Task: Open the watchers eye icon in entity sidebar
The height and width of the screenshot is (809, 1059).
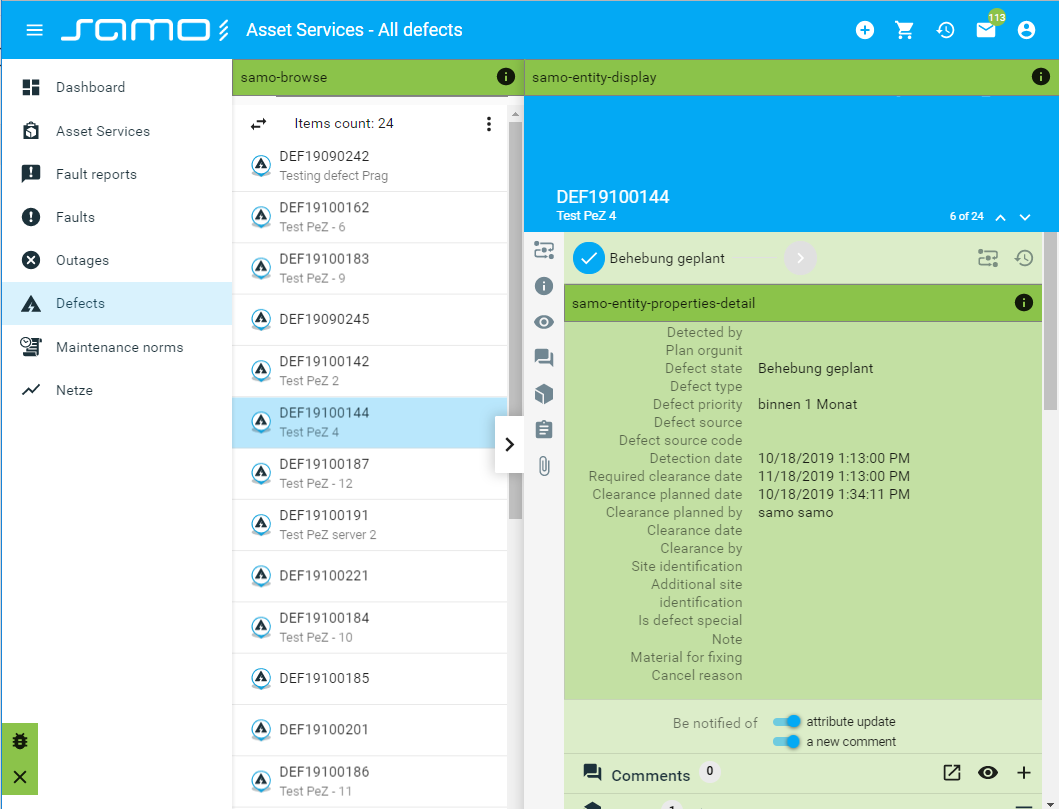Action: 544,322
